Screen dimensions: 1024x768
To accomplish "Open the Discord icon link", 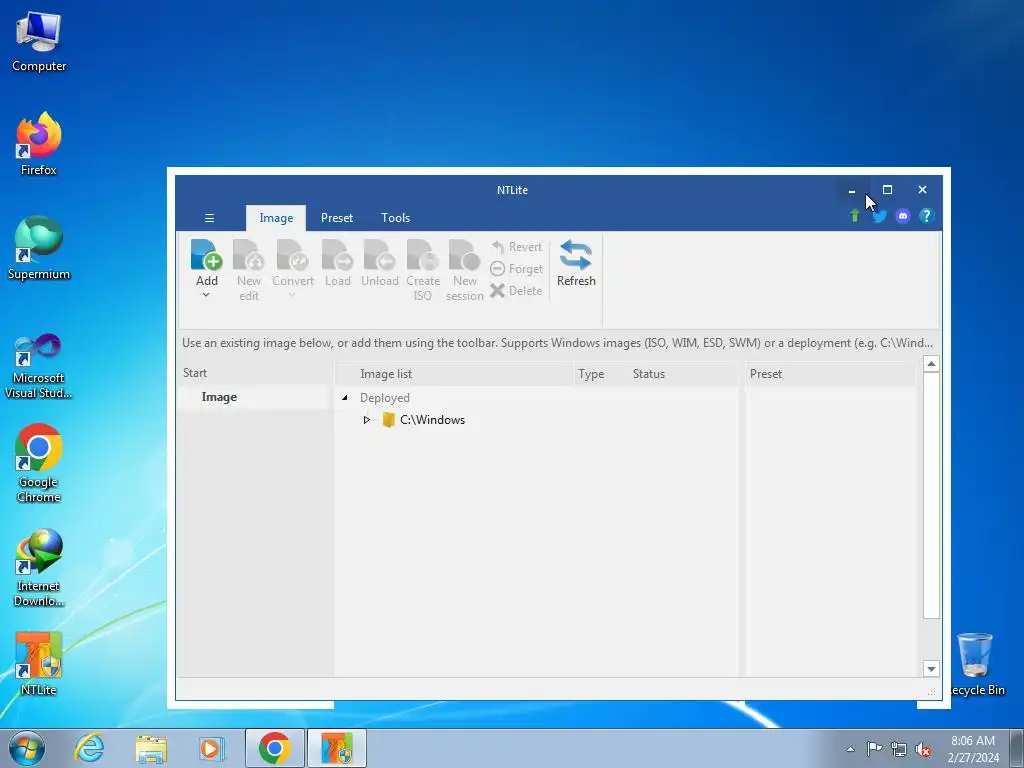I will click(x=903, y=216).
